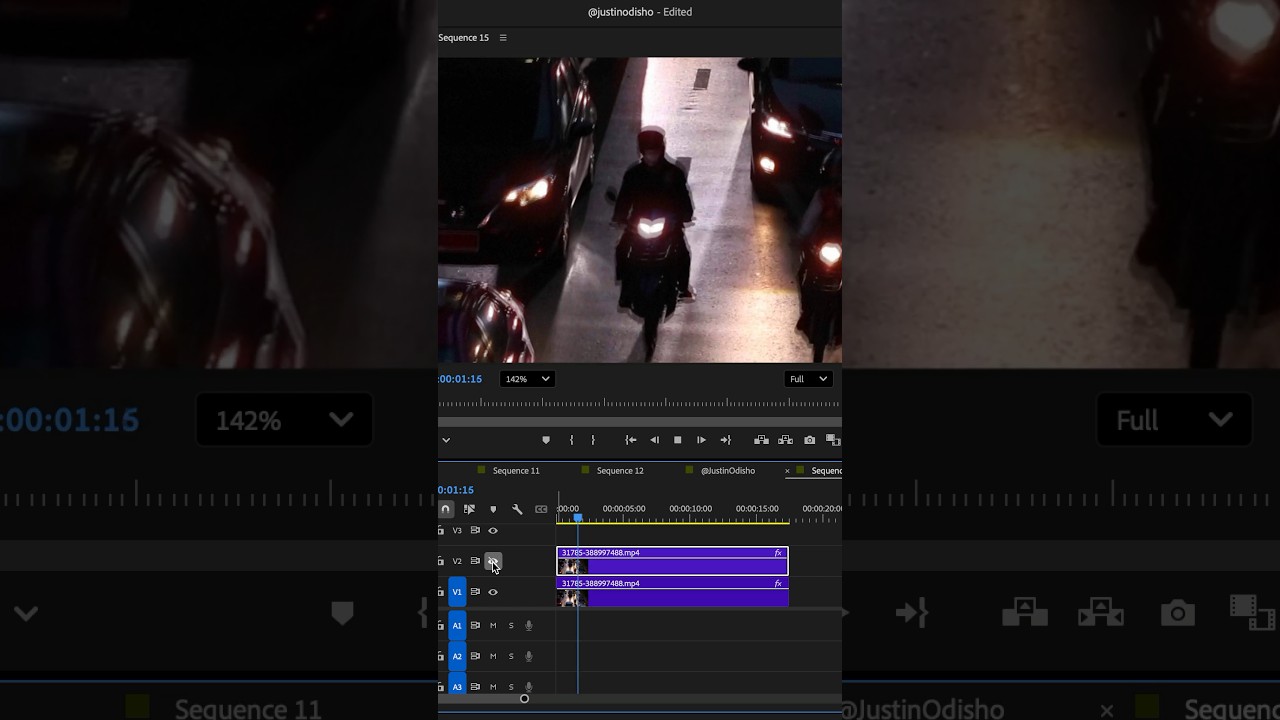This screenshot has width=1280, height=720.
Task: Click the Lift button
Action: tap(761, 440)
